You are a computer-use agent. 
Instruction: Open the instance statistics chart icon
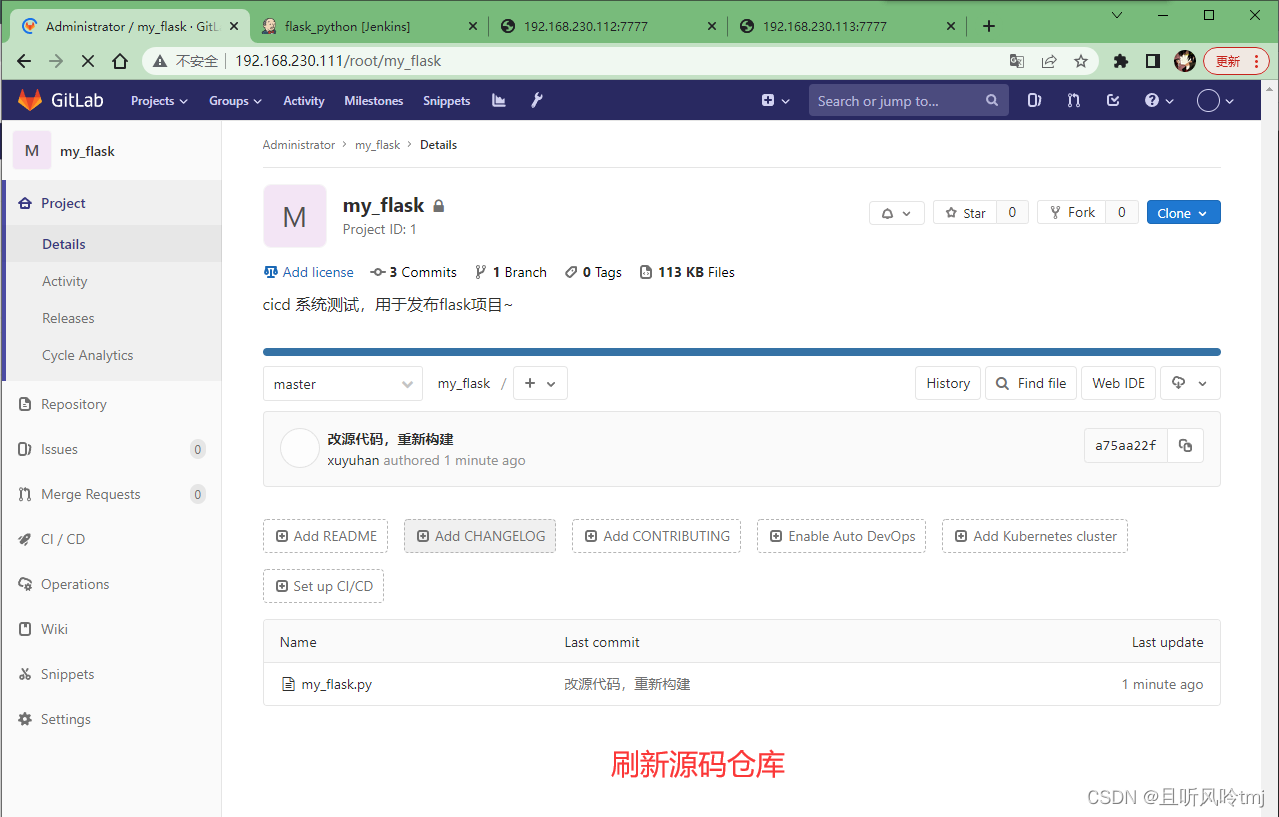click(501, 100)
